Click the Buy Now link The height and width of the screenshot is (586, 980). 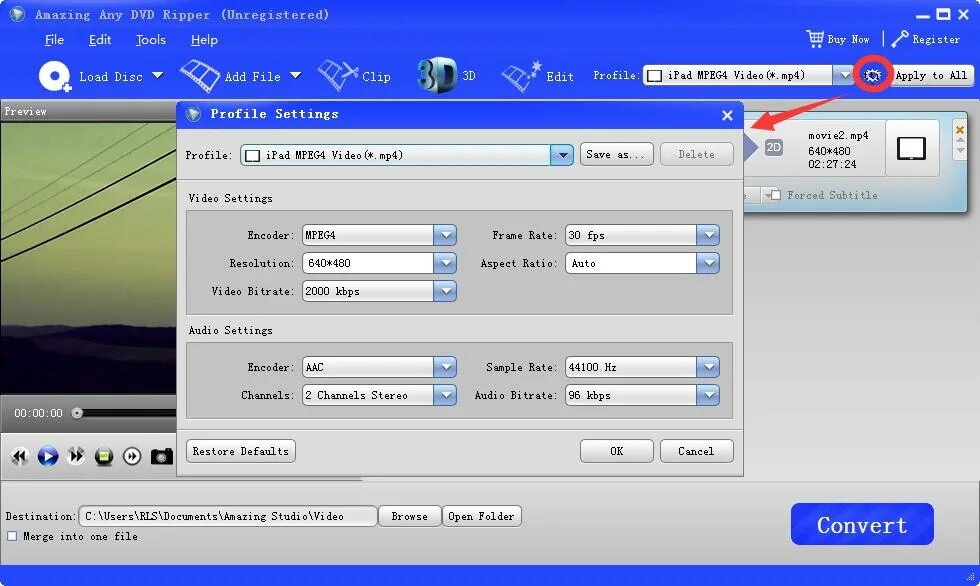coord(848,39)
